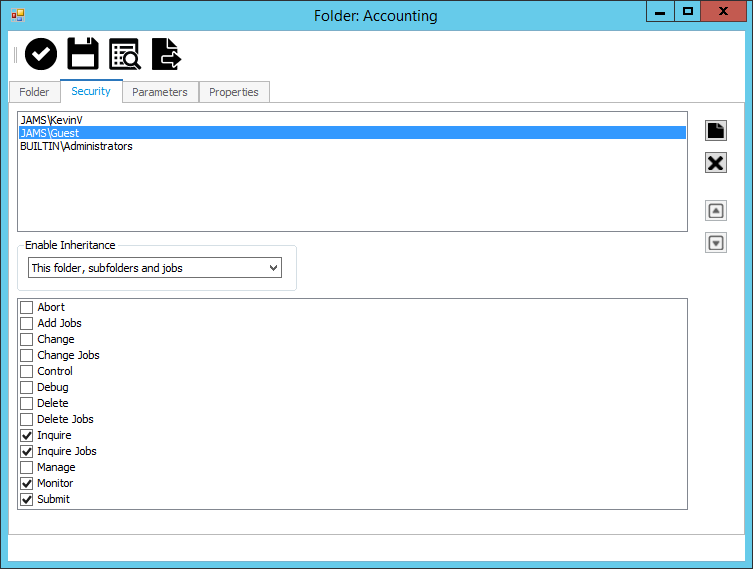Enable the Control permission checkbox

27,371
